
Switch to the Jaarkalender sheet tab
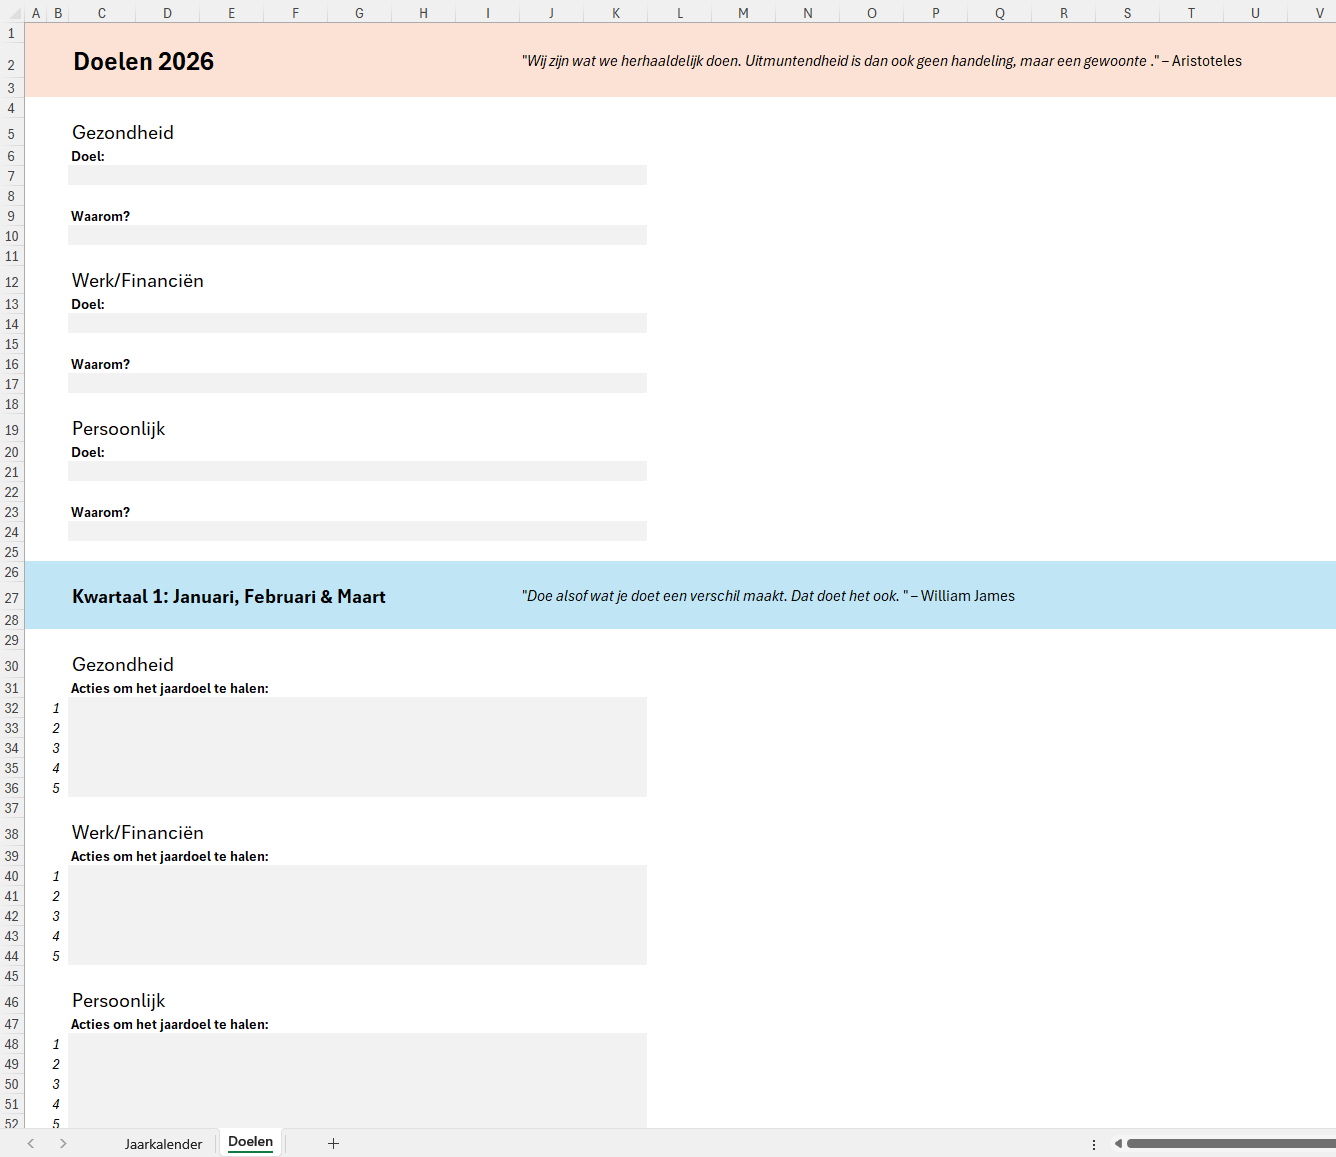163,1143
